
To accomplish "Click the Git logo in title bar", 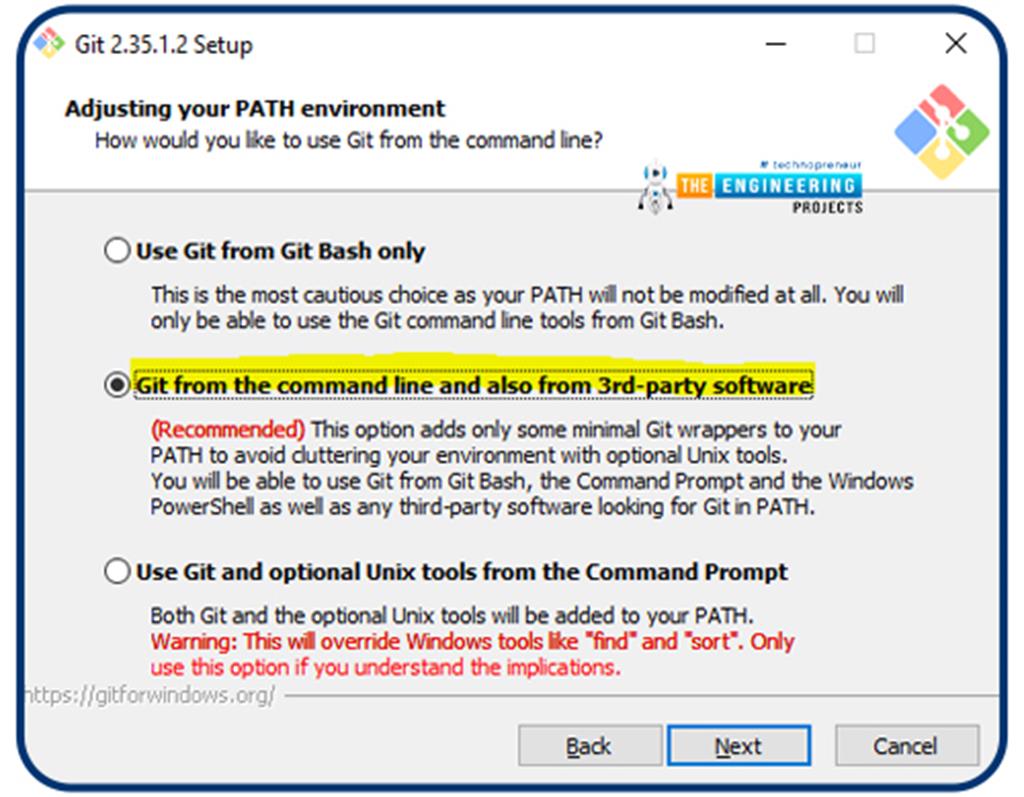I will click(49, 44).
